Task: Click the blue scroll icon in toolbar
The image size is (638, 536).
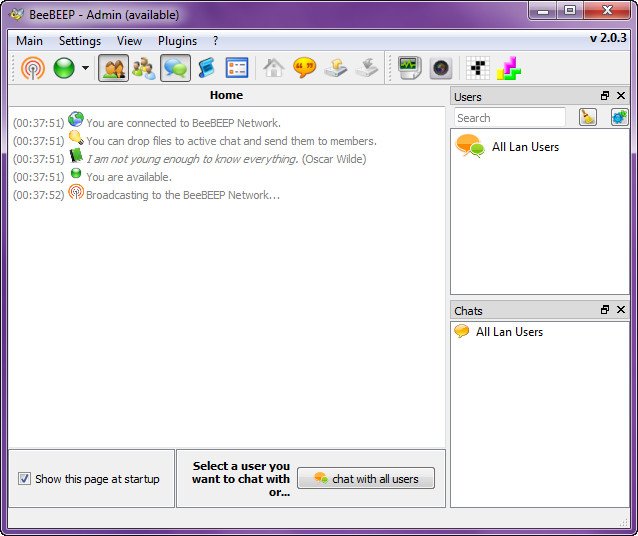Action: point(206,68)
